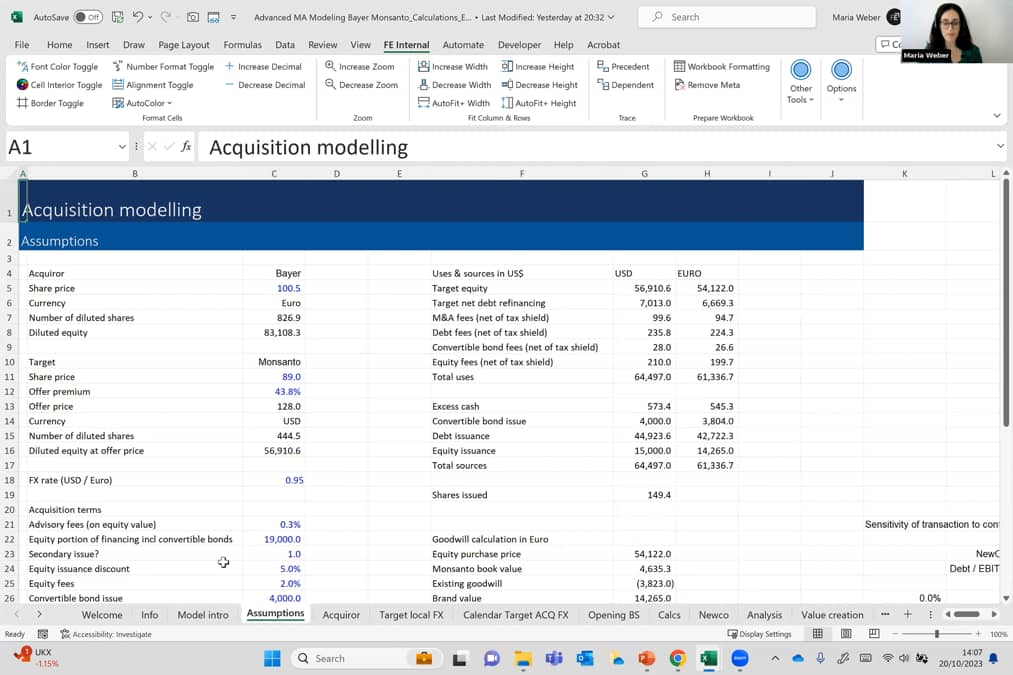Open the AutoColor dropdown
This screenshot has width=1013, height=675.
tap(142, 103)
